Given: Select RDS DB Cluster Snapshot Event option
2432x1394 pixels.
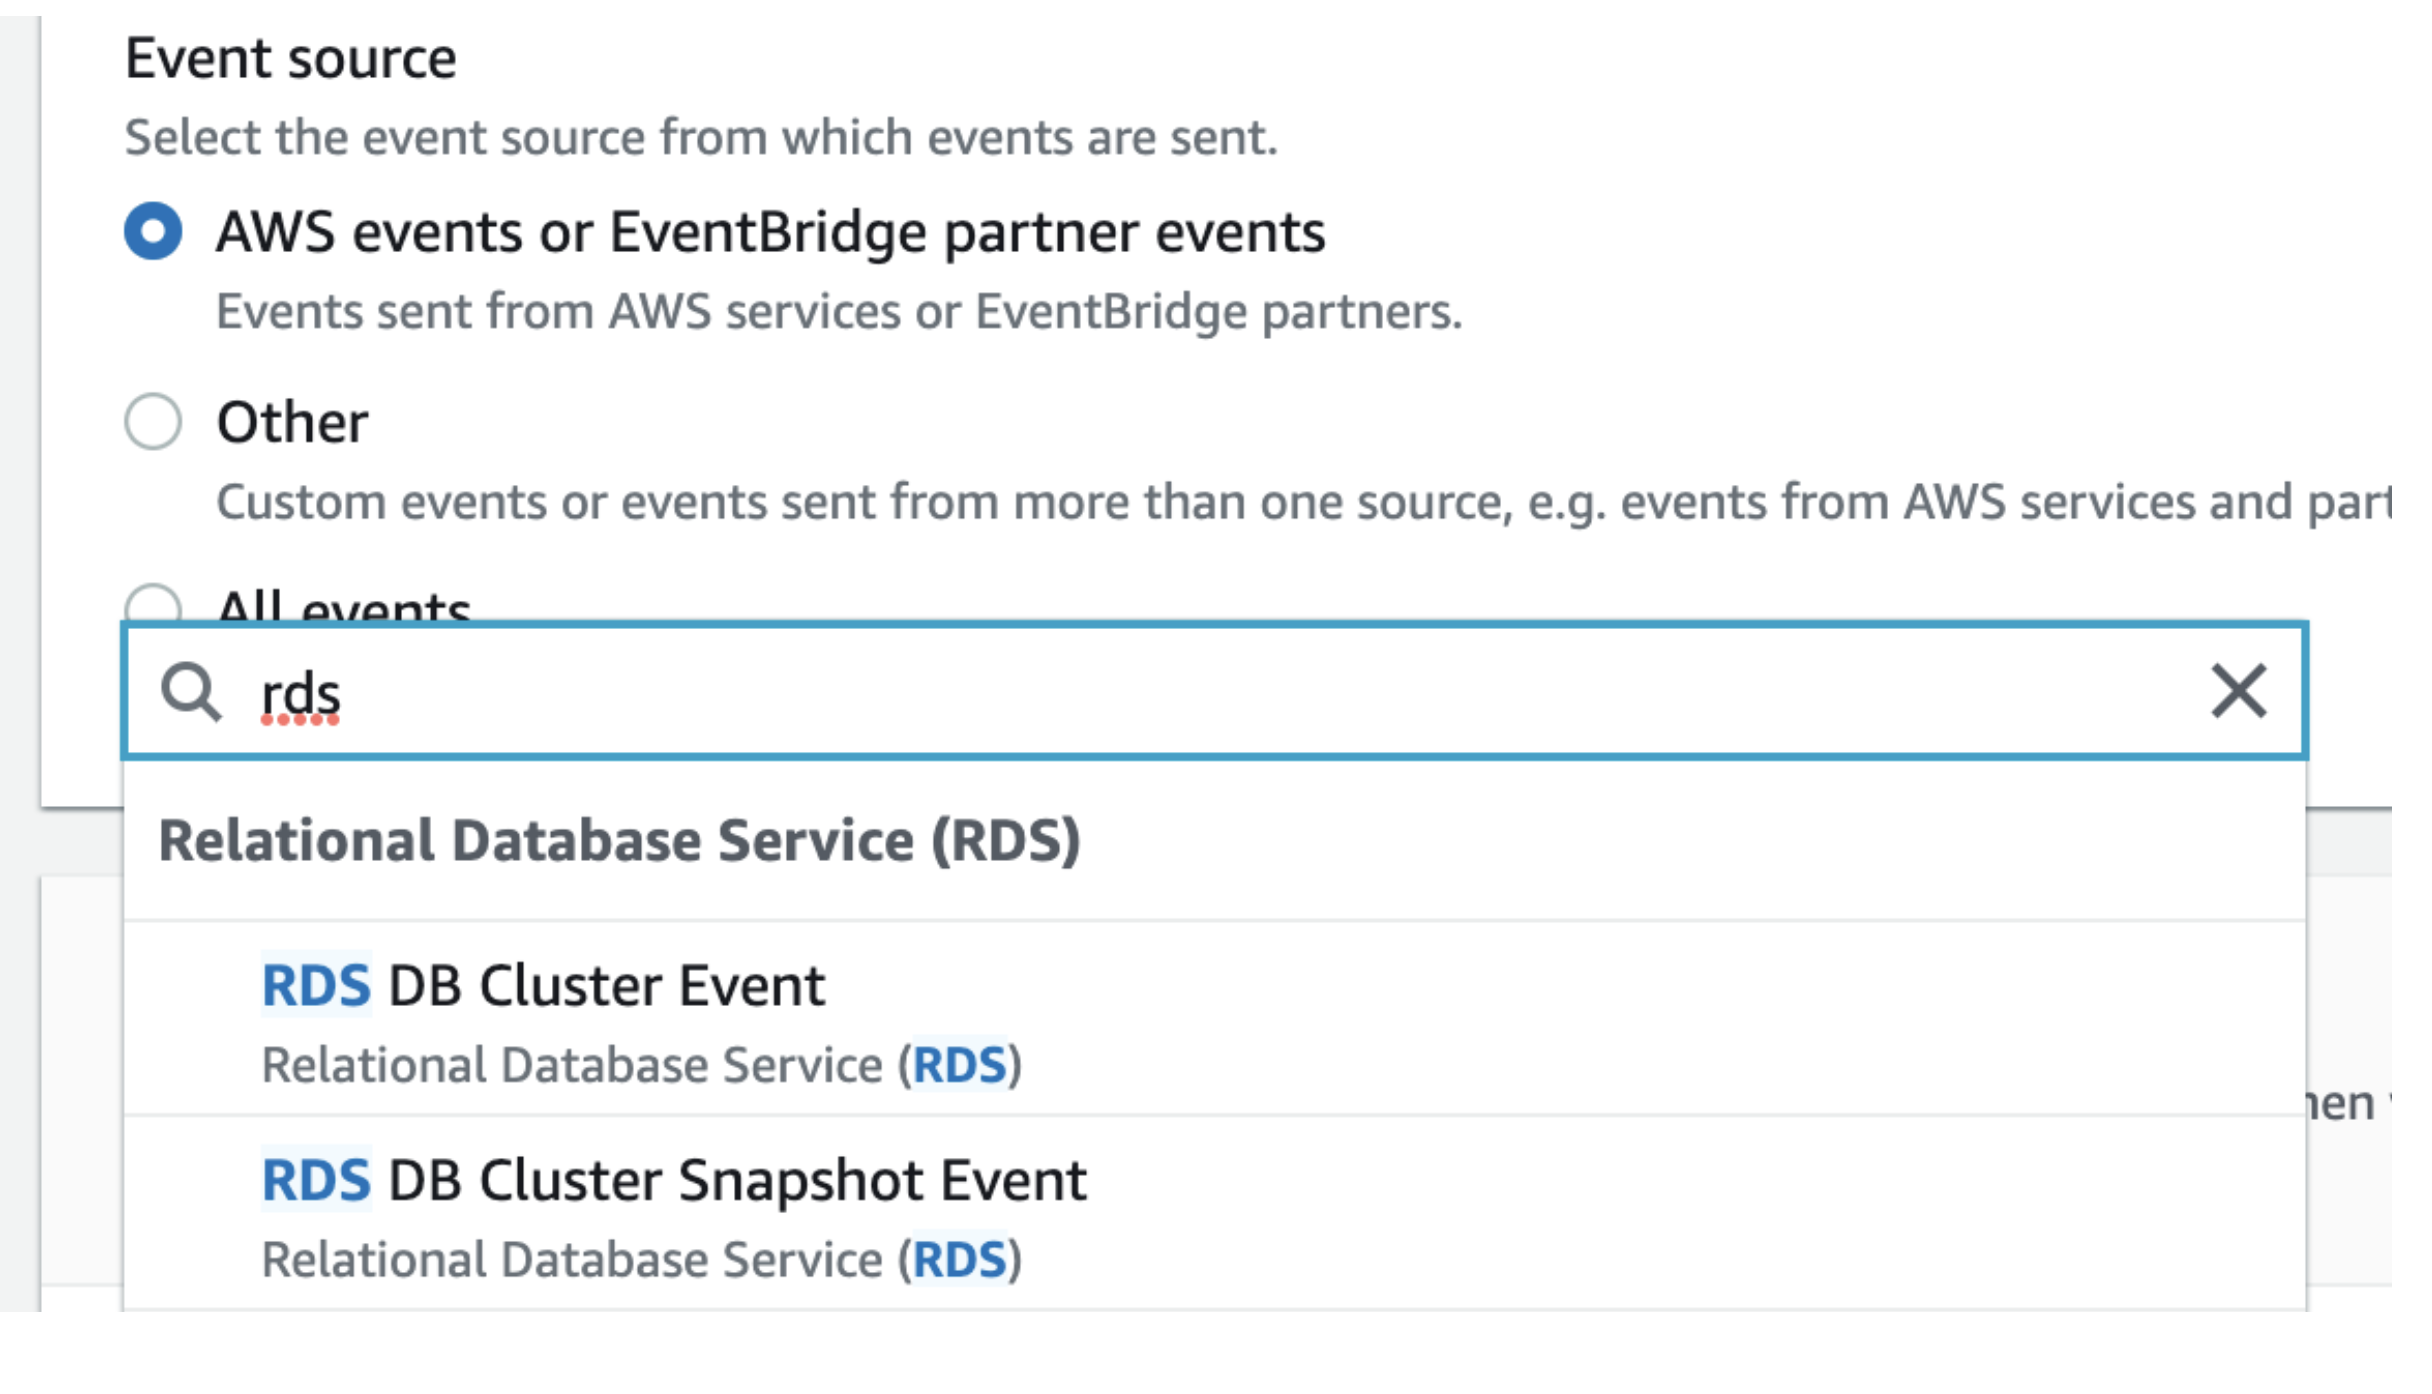Looking at the screenshot, I should pos(674,1178).
